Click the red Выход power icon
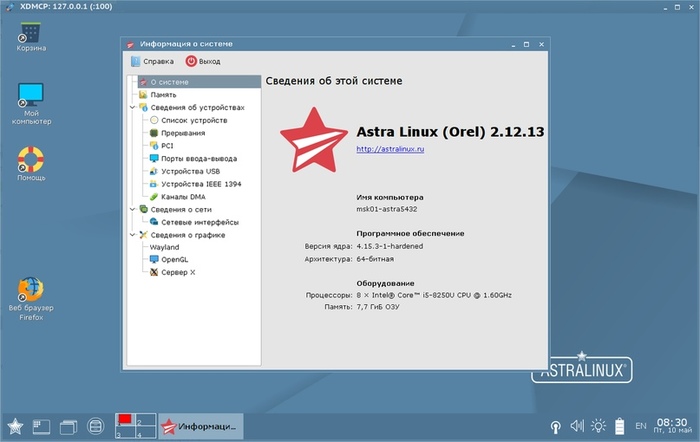This screenshot has height=442, width=700. click(191, 61)
